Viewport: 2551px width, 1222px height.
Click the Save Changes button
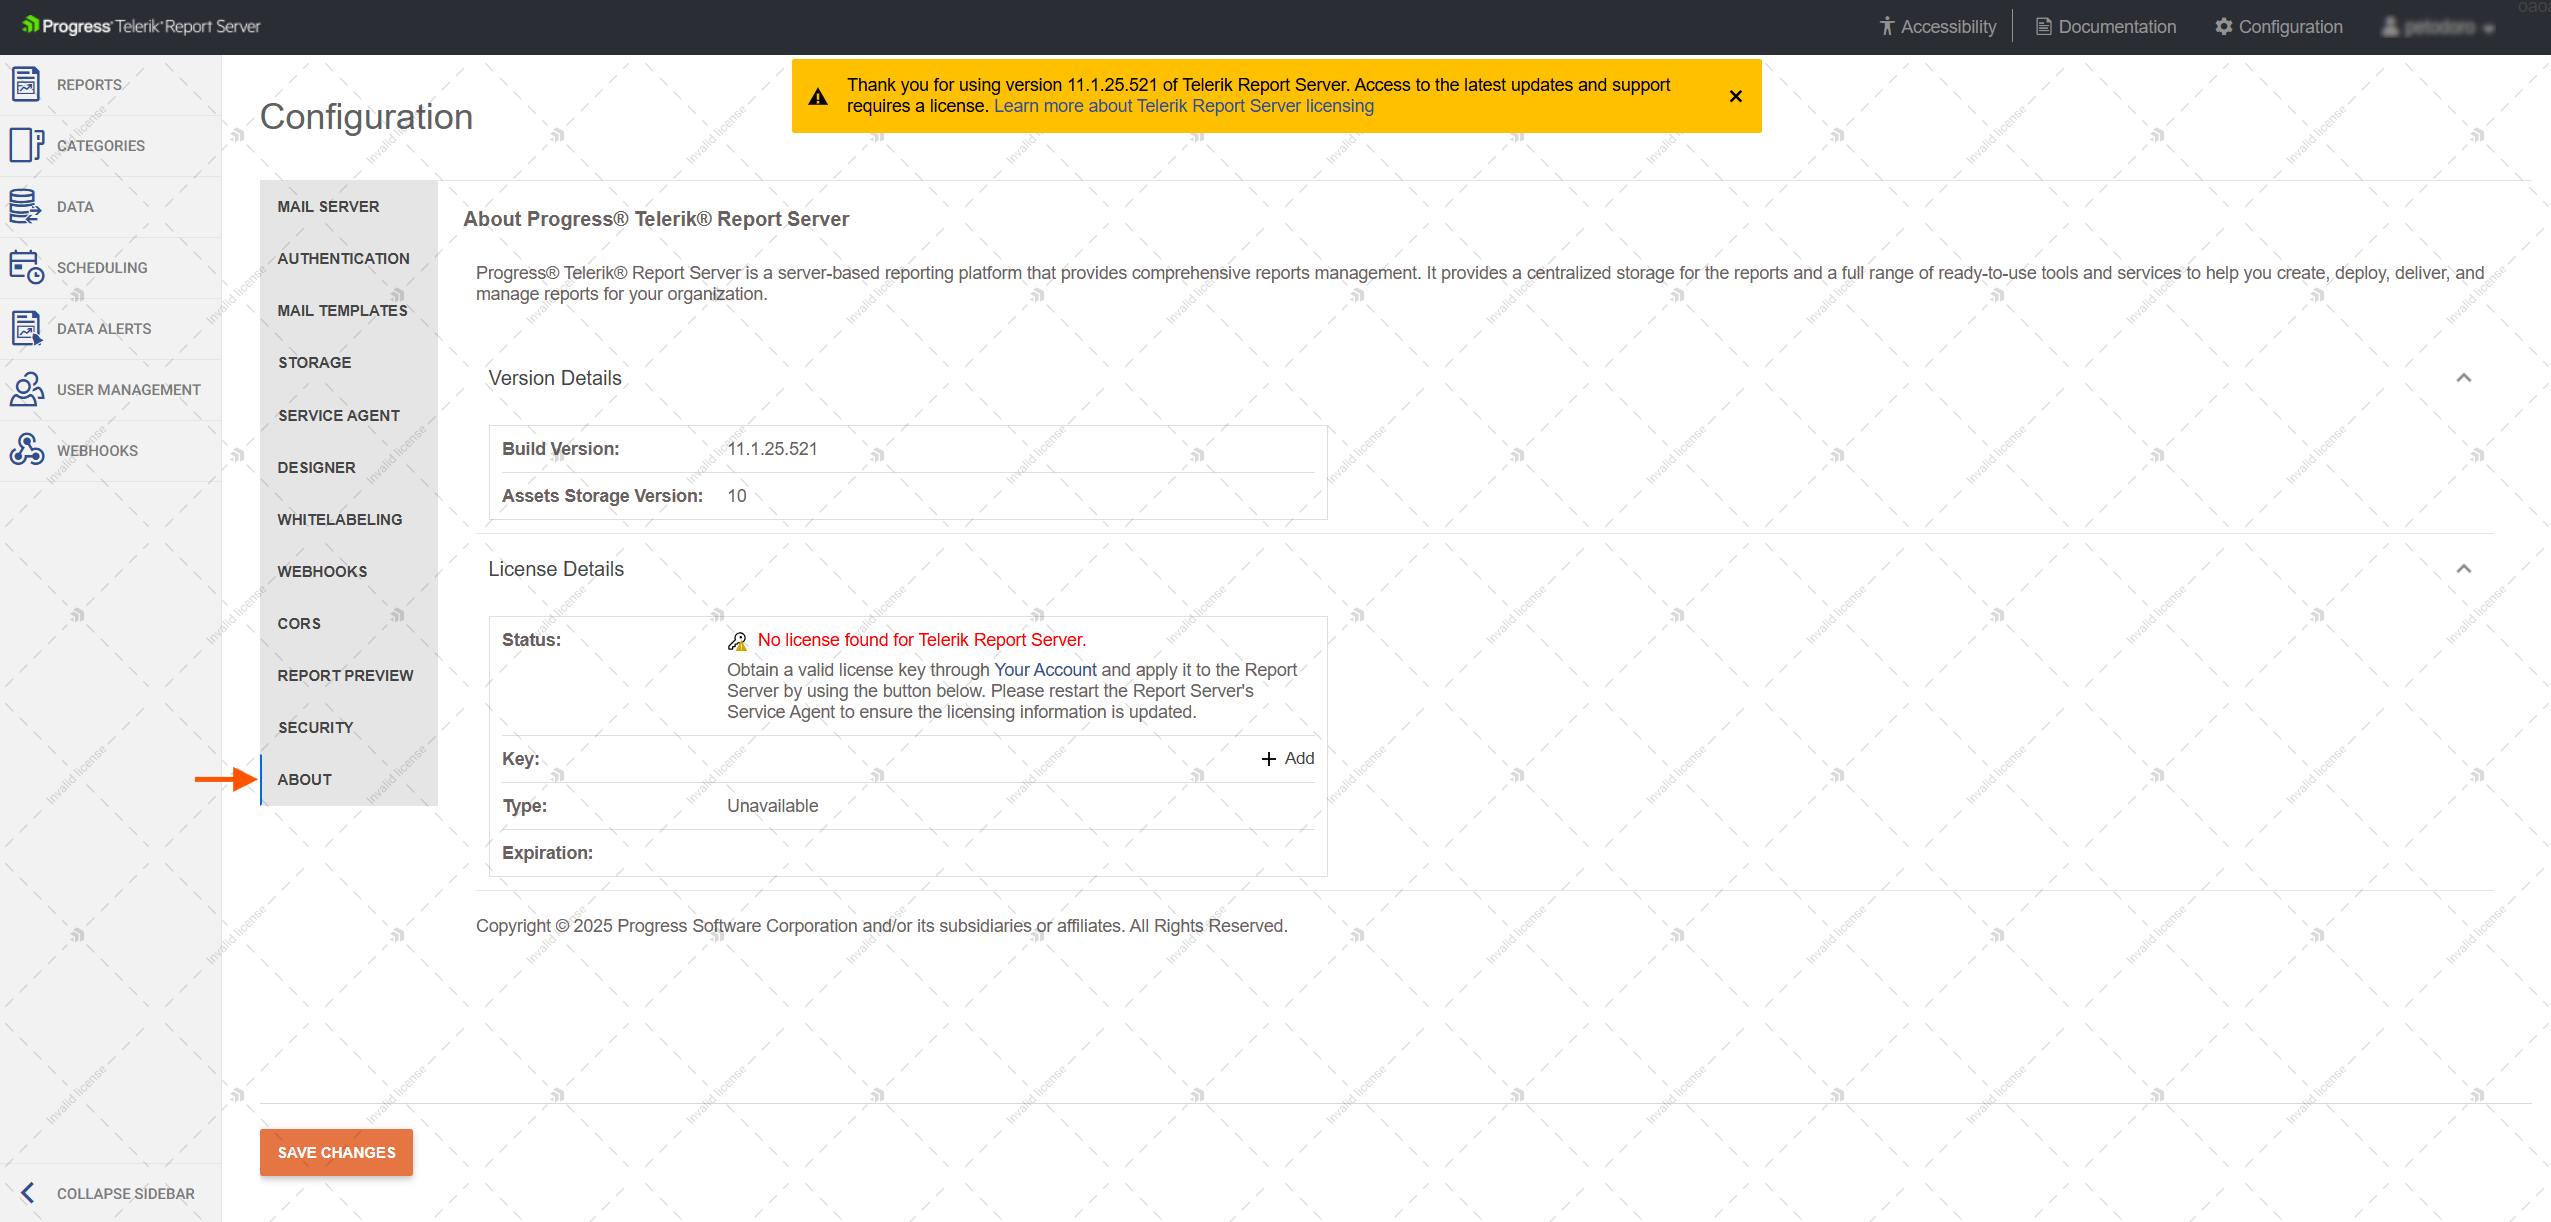pyautogui.click(x=336, y=1152)
